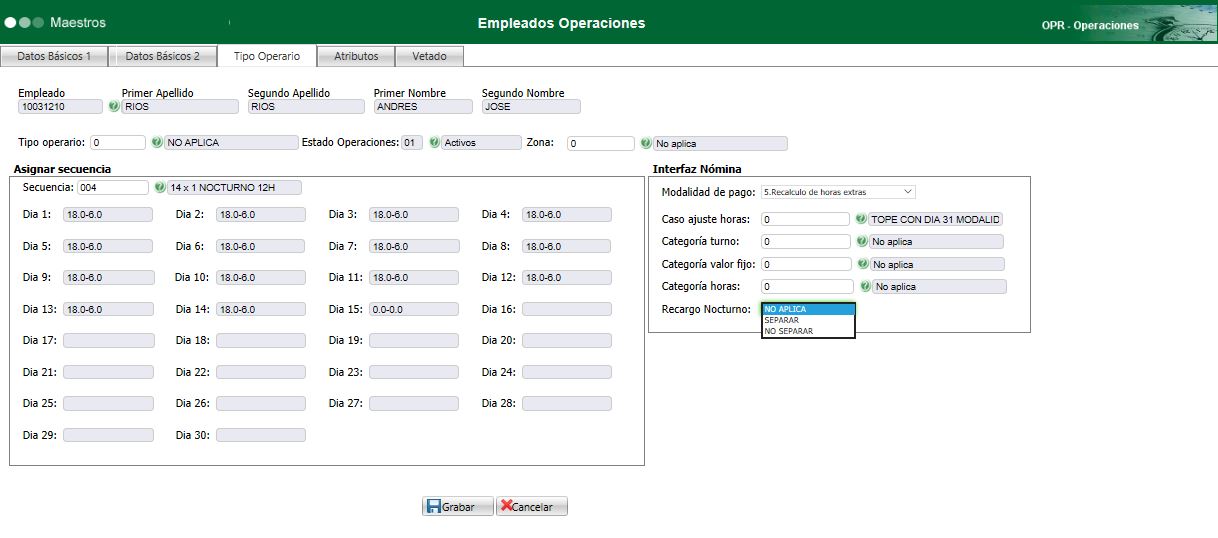Click the empty Dia 30 field
The height and width of the screenshot is (538, 1218).
[x=261, y=435]
